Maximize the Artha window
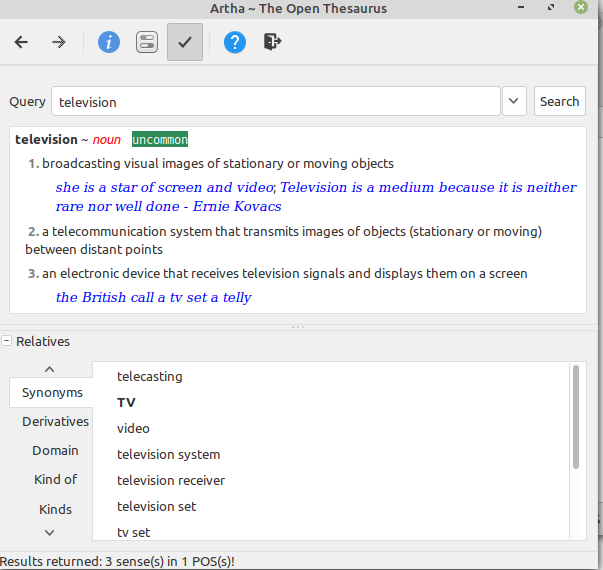 pos(551,7)
